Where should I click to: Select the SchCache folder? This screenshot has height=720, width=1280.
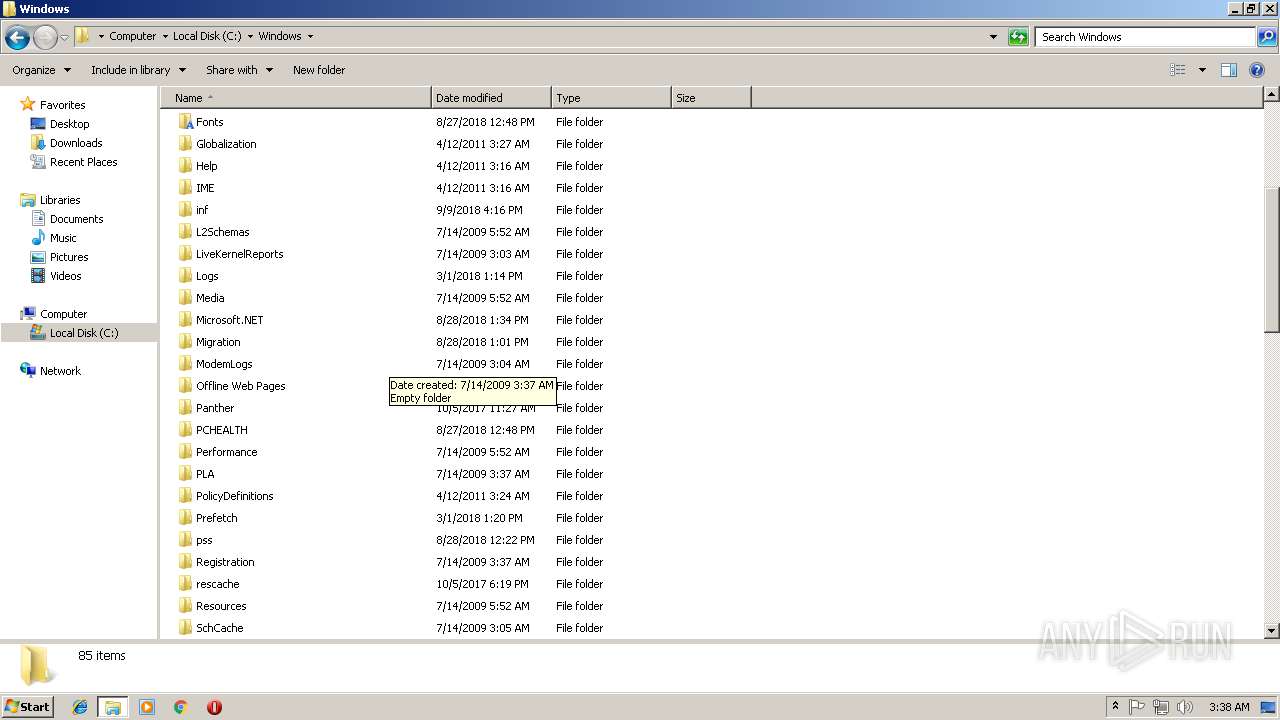[219, 628]
